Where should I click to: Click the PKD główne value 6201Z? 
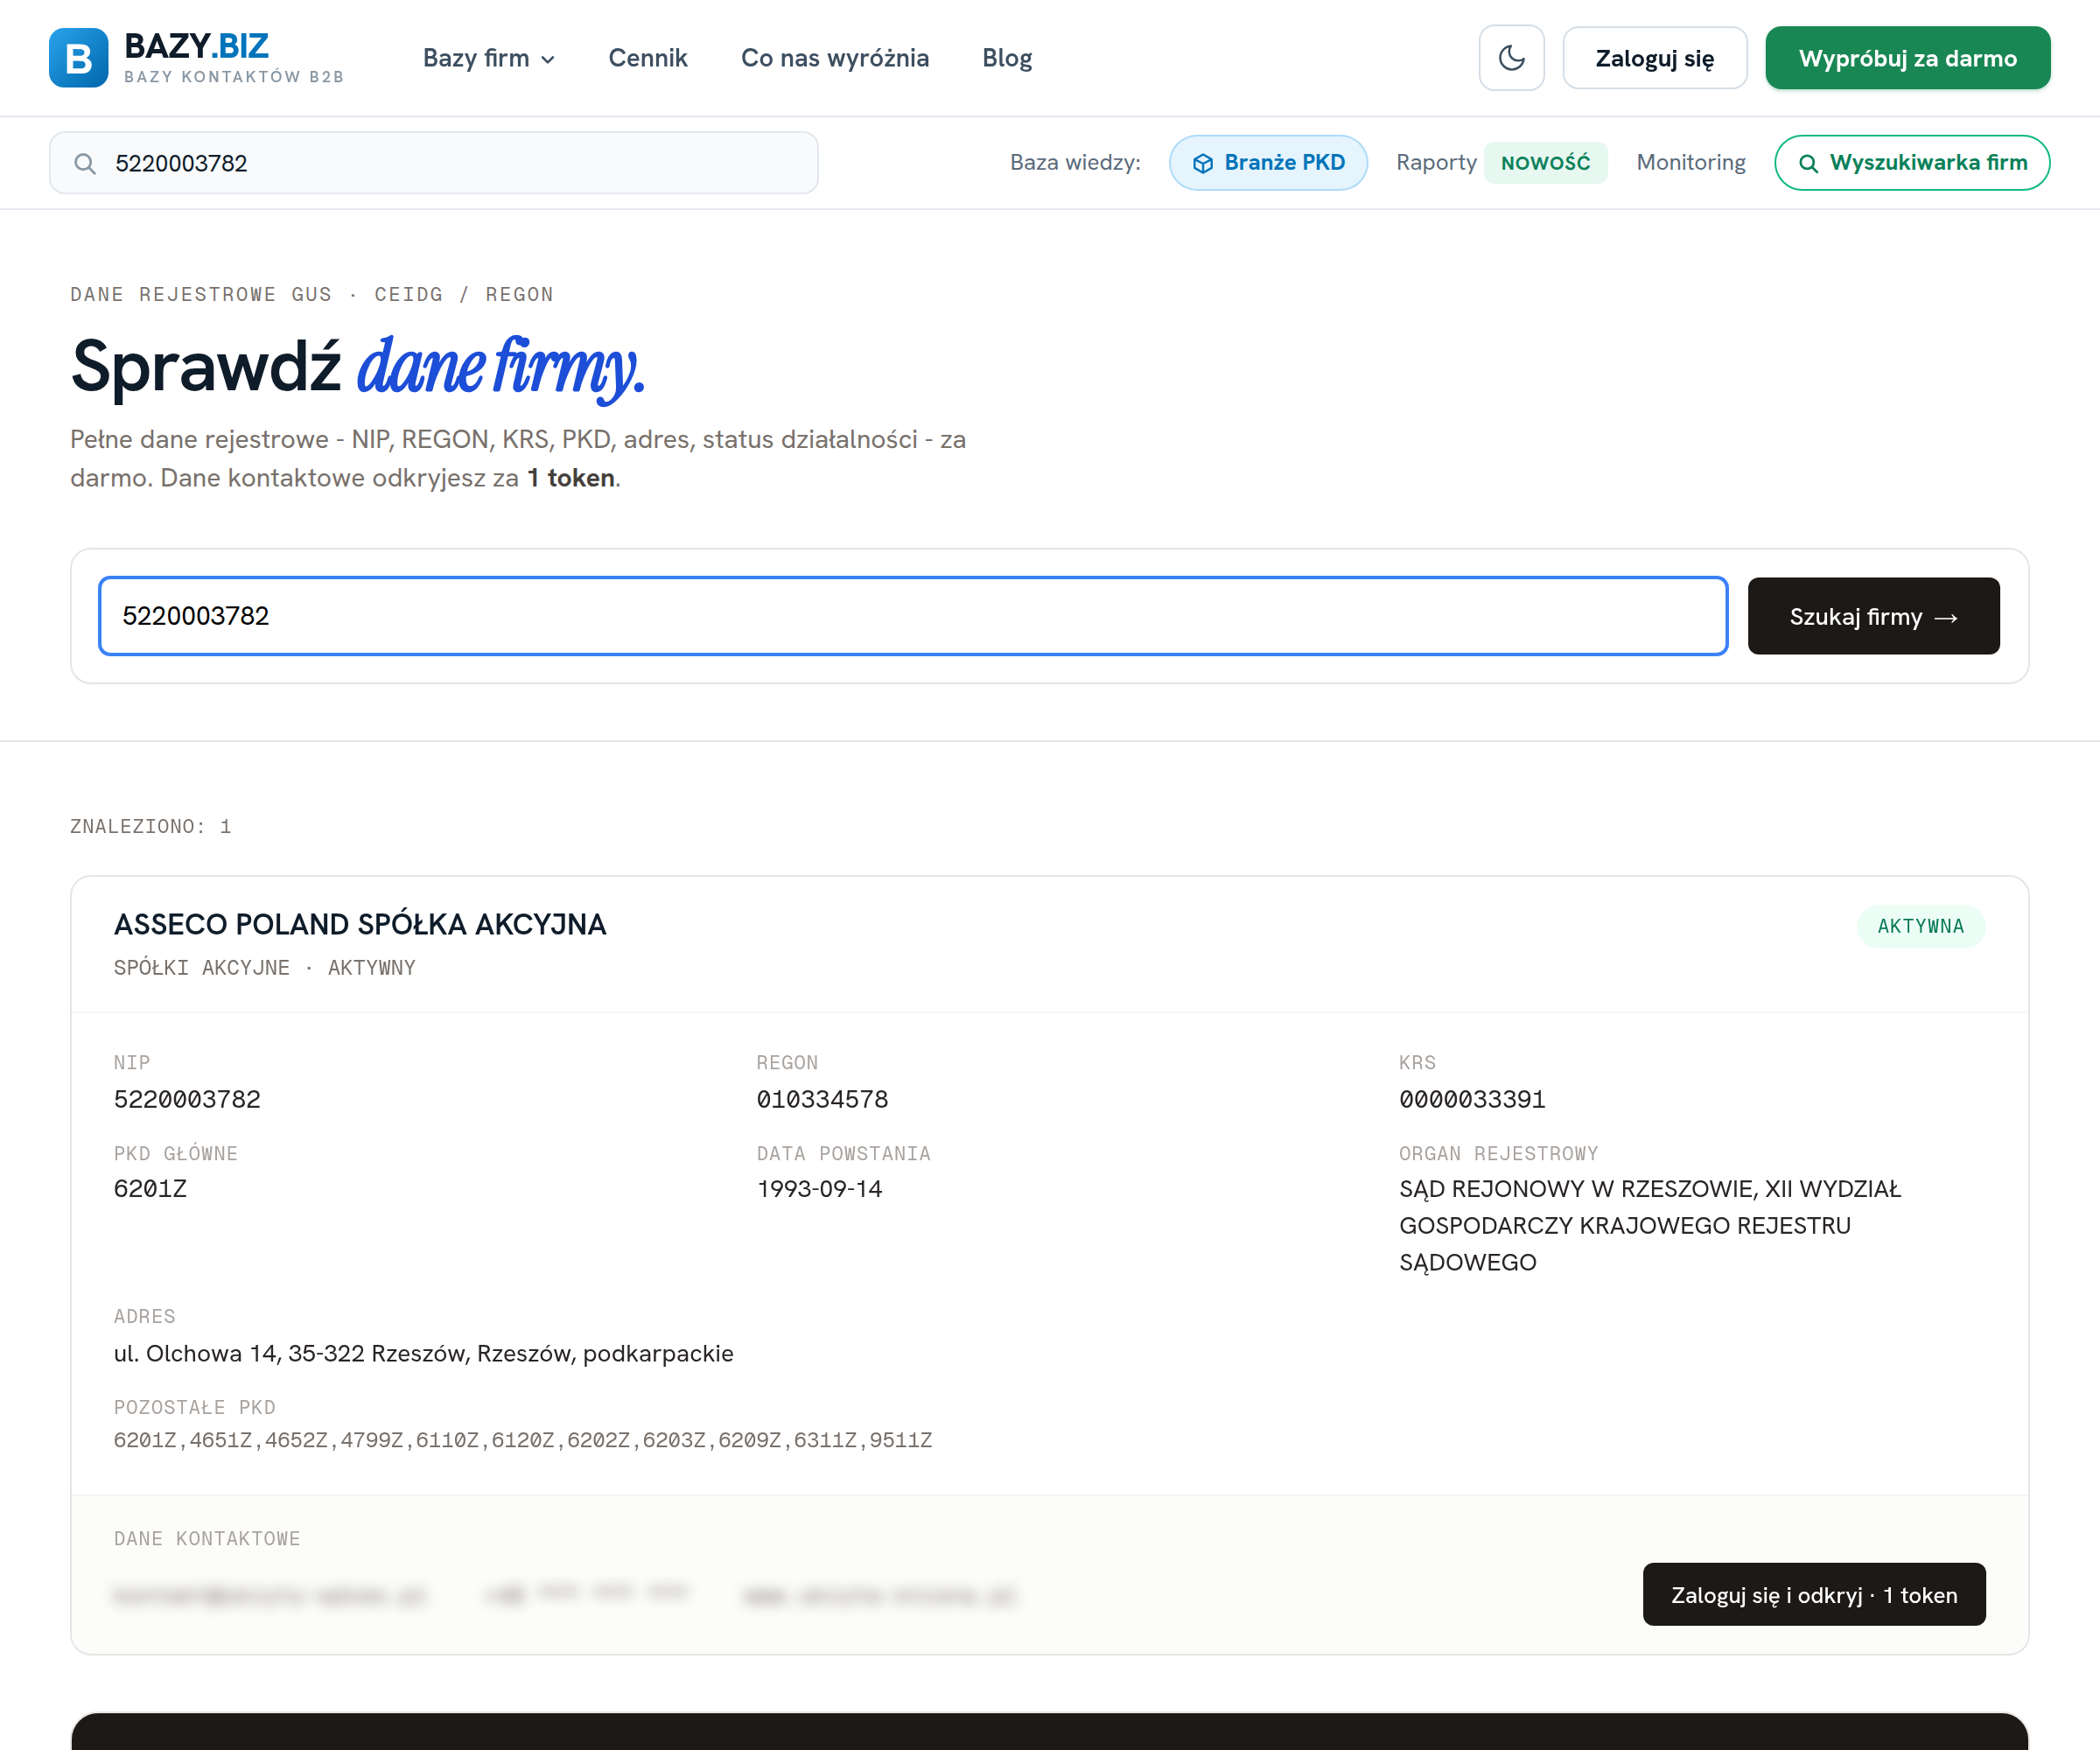pos(150,1188)
